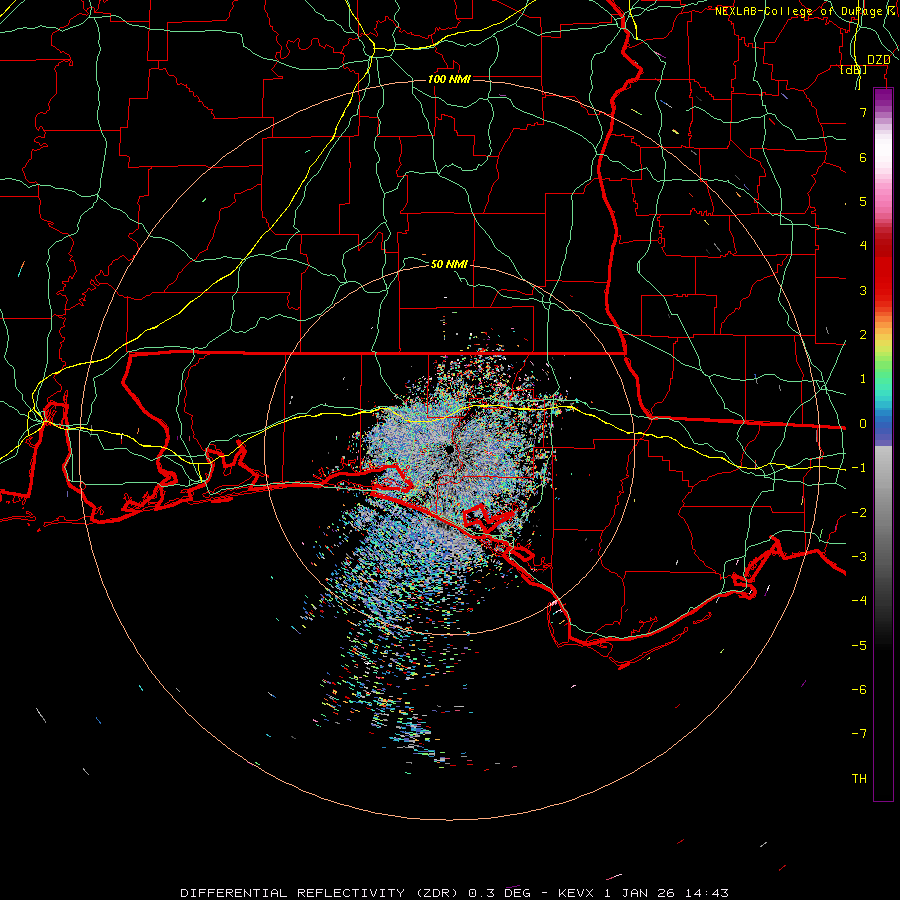Click the scale value "6"
This screenshot has height=900, width=900.
coord(863,157)
